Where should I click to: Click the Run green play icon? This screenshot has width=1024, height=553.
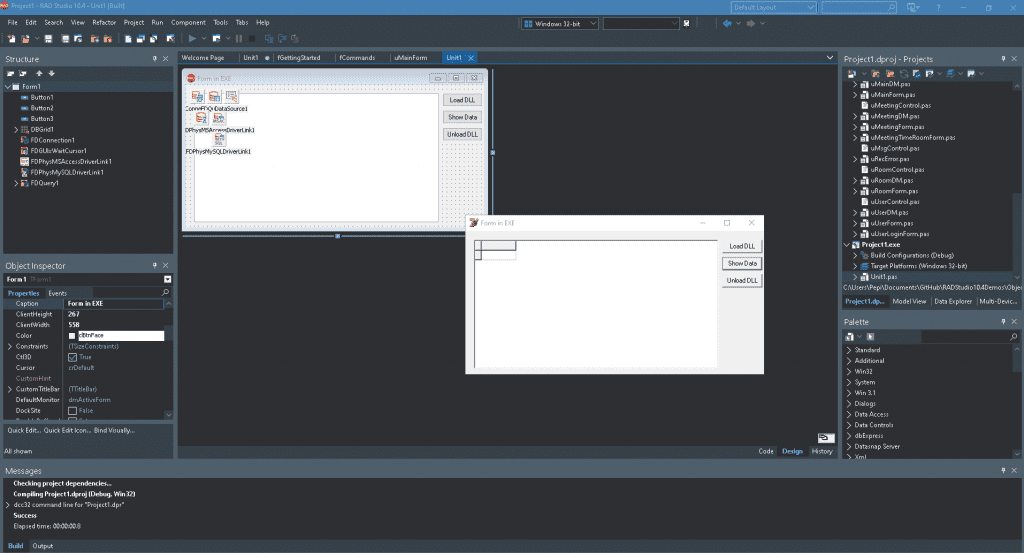192,39
